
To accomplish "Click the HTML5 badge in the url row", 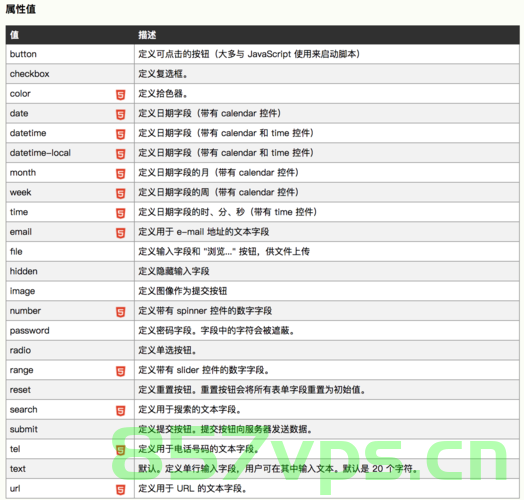I will [121, 489].
